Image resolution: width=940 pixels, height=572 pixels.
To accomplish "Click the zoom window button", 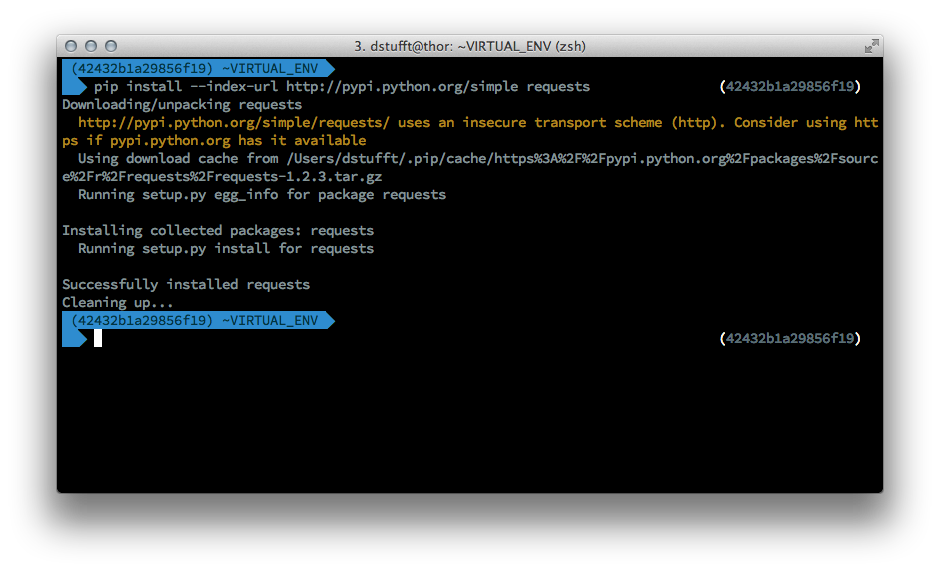I will 111,46.
